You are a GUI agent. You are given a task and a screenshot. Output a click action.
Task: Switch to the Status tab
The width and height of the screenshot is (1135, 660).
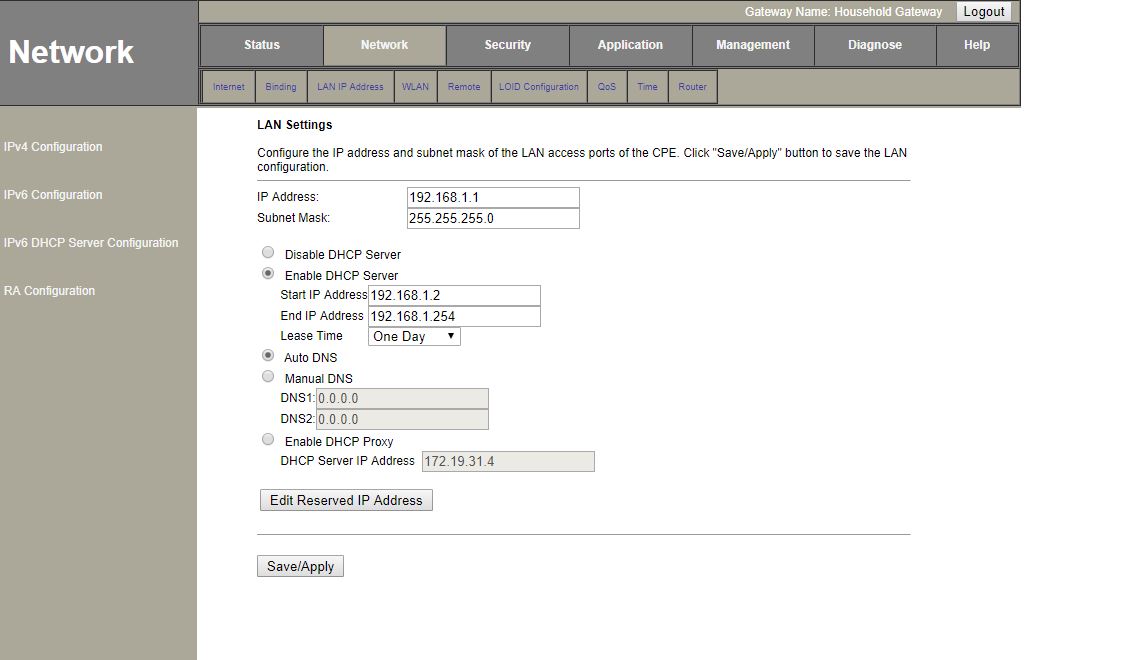262,45
